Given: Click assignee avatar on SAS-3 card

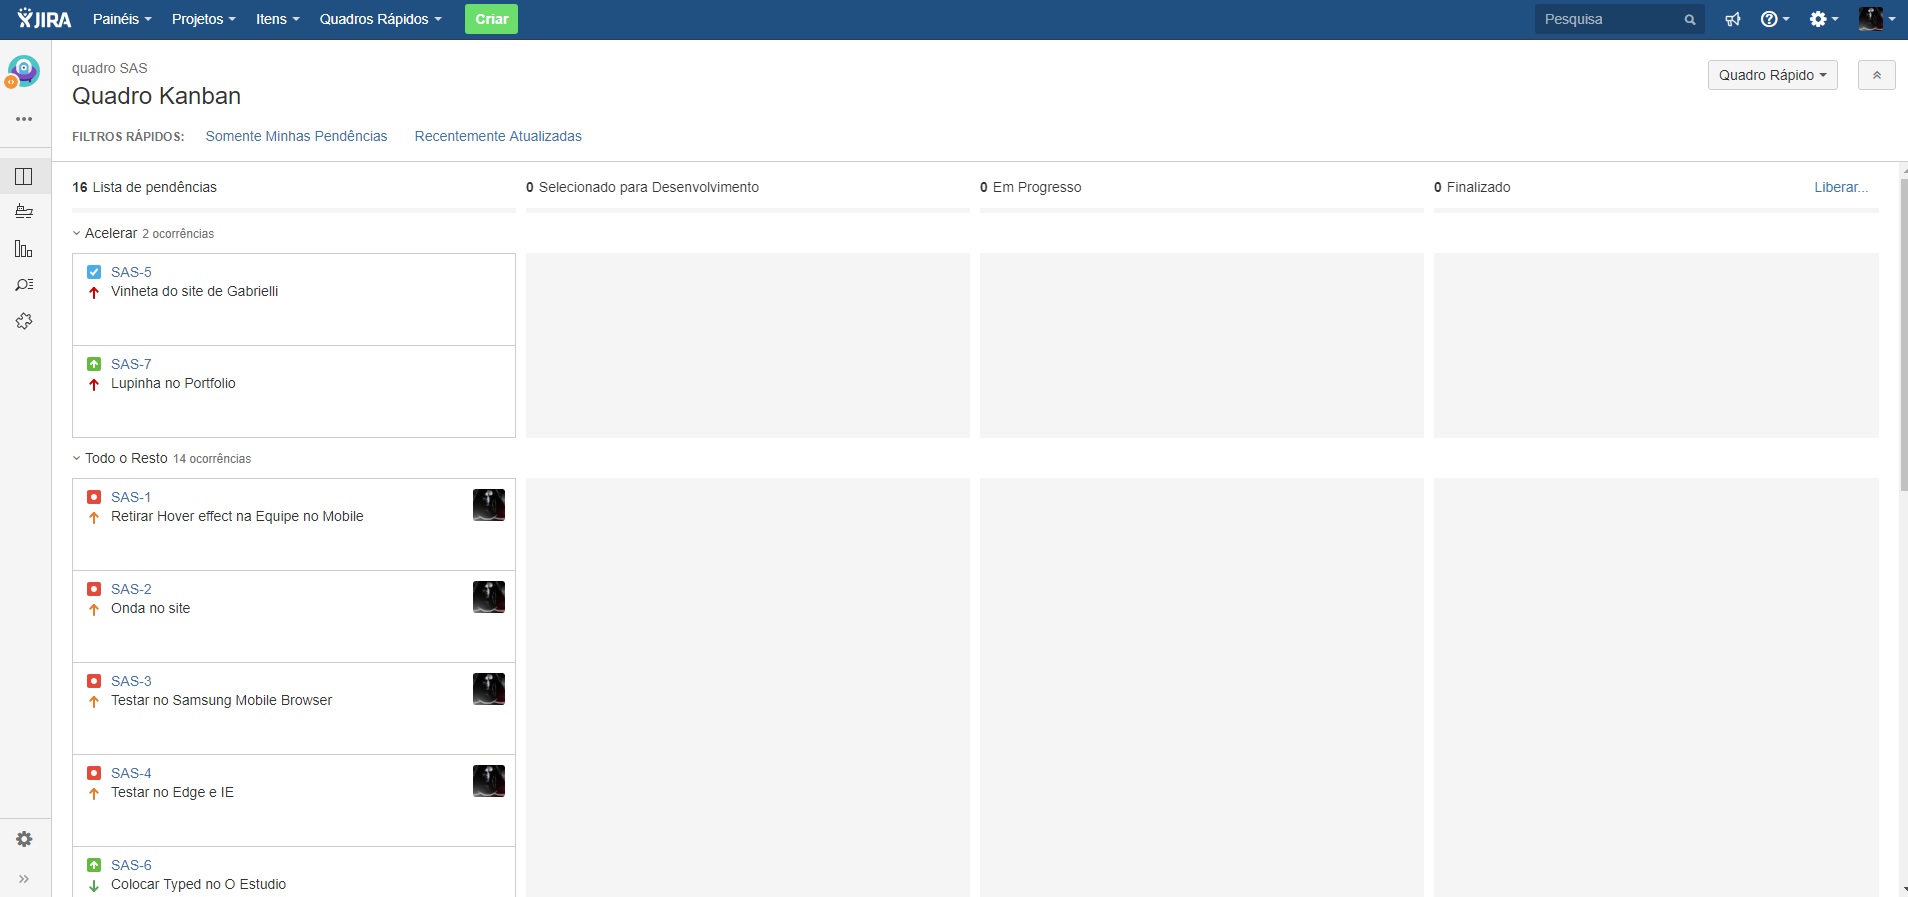Looking at the screenshot, I should pyautogui.click(x=489, y=689).
